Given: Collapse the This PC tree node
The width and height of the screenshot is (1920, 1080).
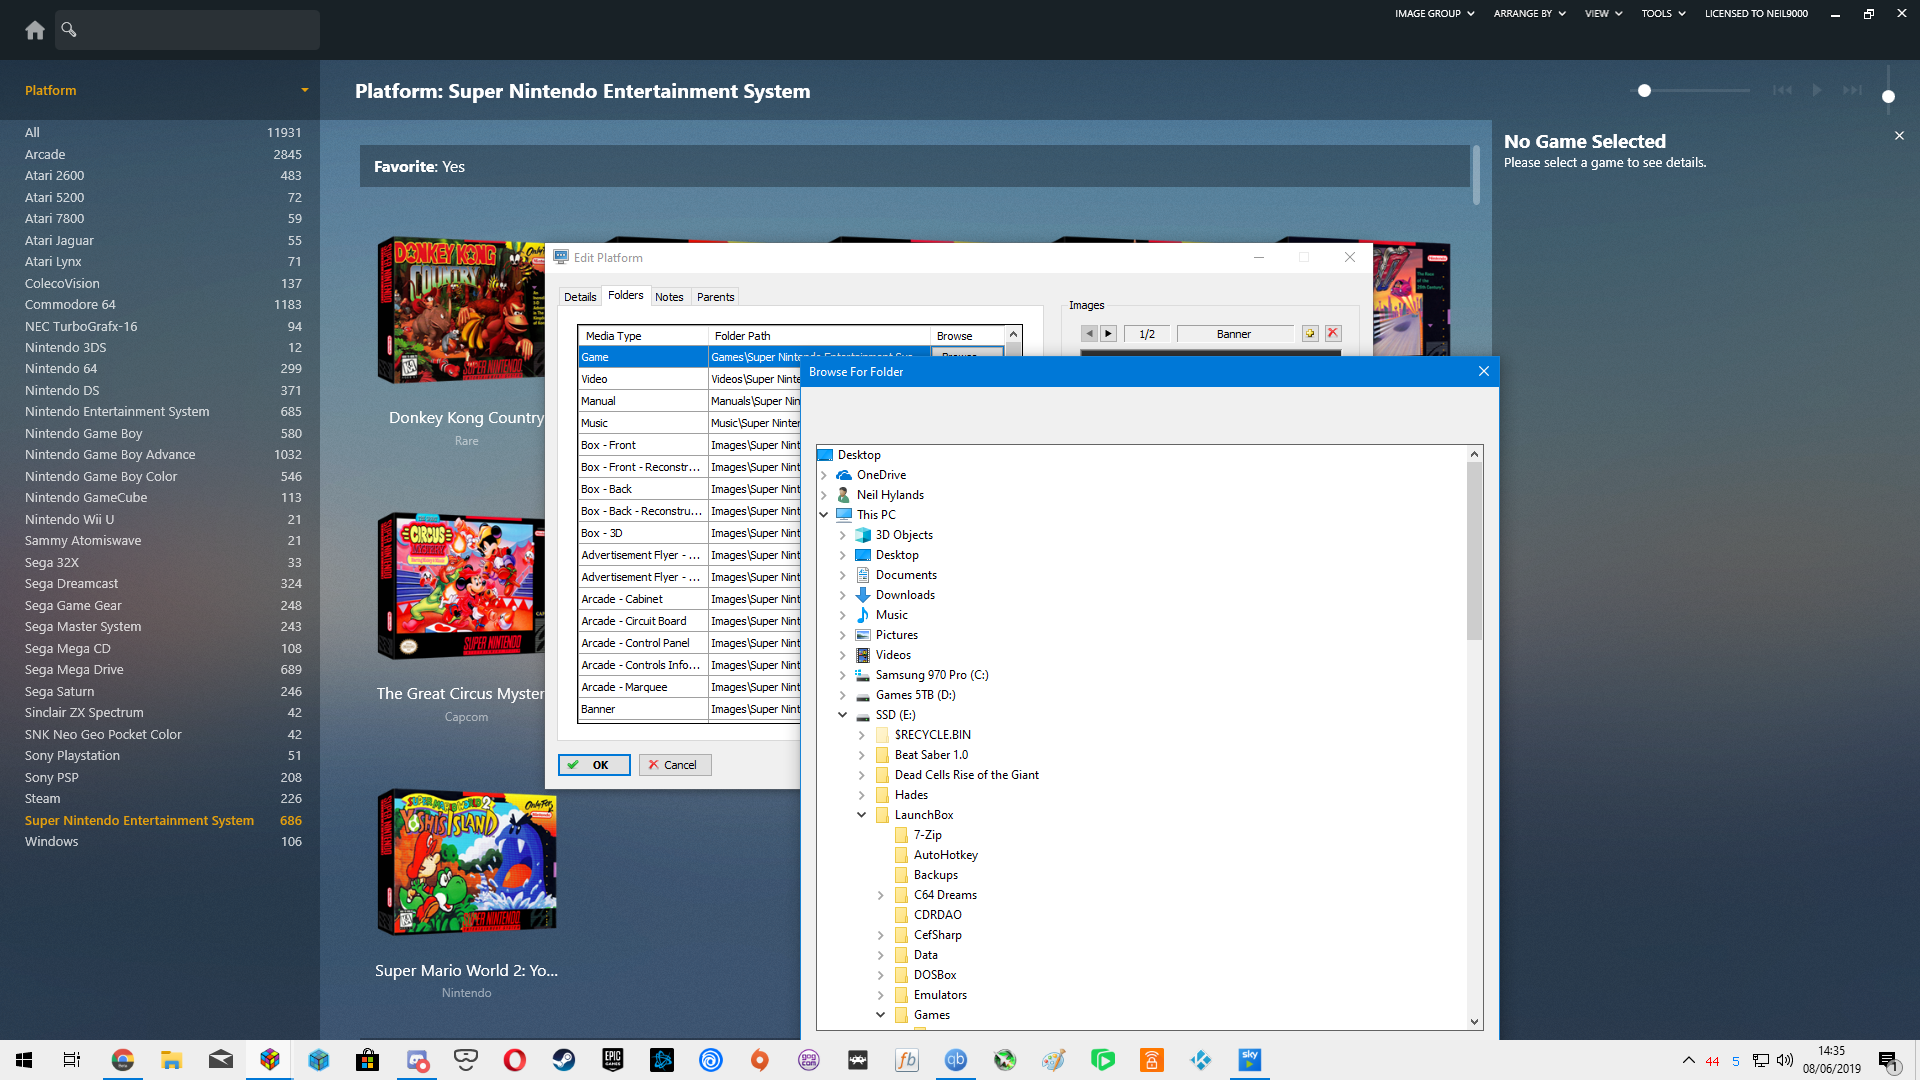Looking at the screenshot, I should coord(824,515).
